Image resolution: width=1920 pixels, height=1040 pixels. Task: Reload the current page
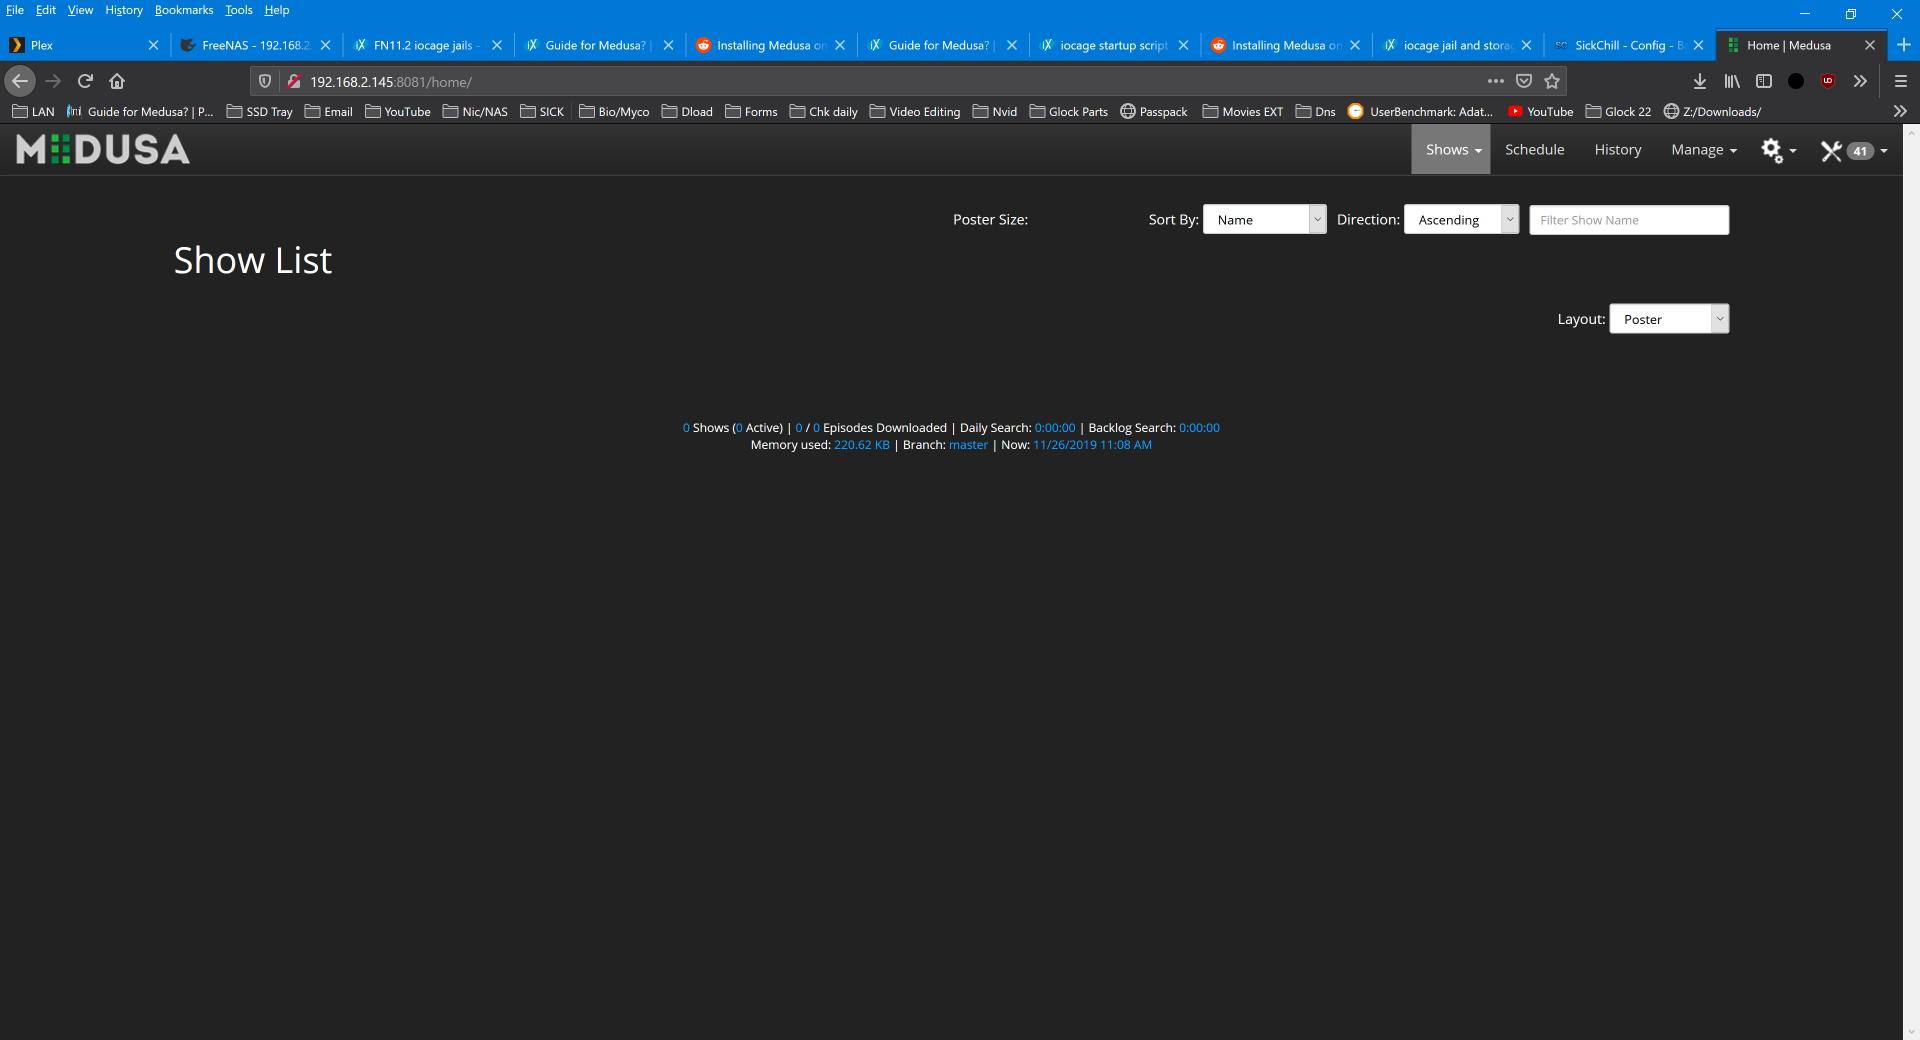(x=85, y=81)
